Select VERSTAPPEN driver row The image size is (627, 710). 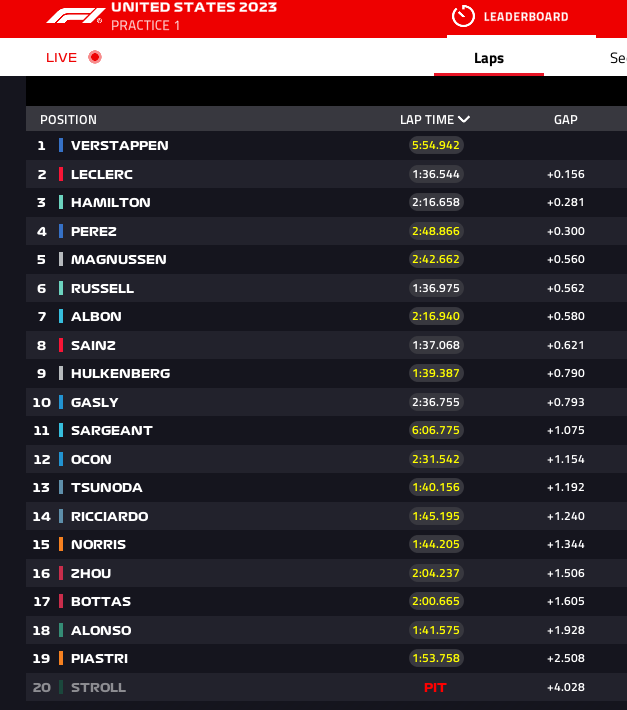[x=326, y=145]
